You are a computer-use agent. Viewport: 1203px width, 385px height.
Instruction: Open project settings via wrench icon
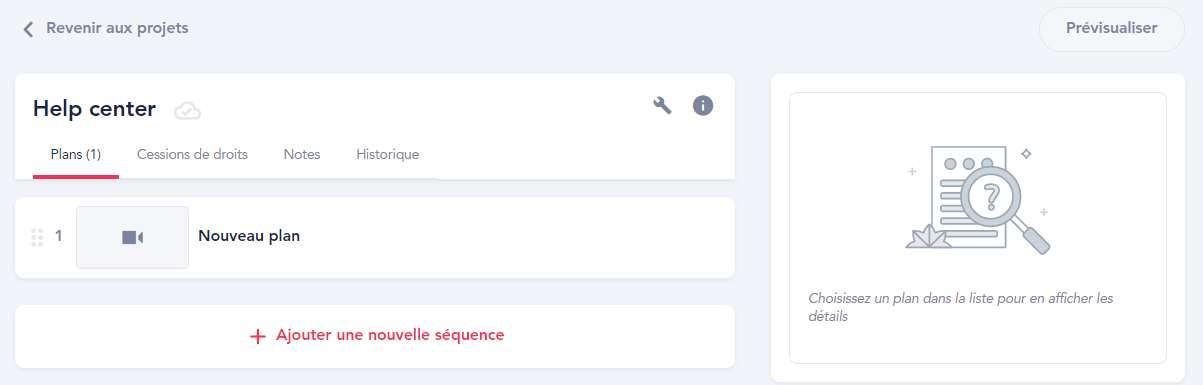point(662,106)
